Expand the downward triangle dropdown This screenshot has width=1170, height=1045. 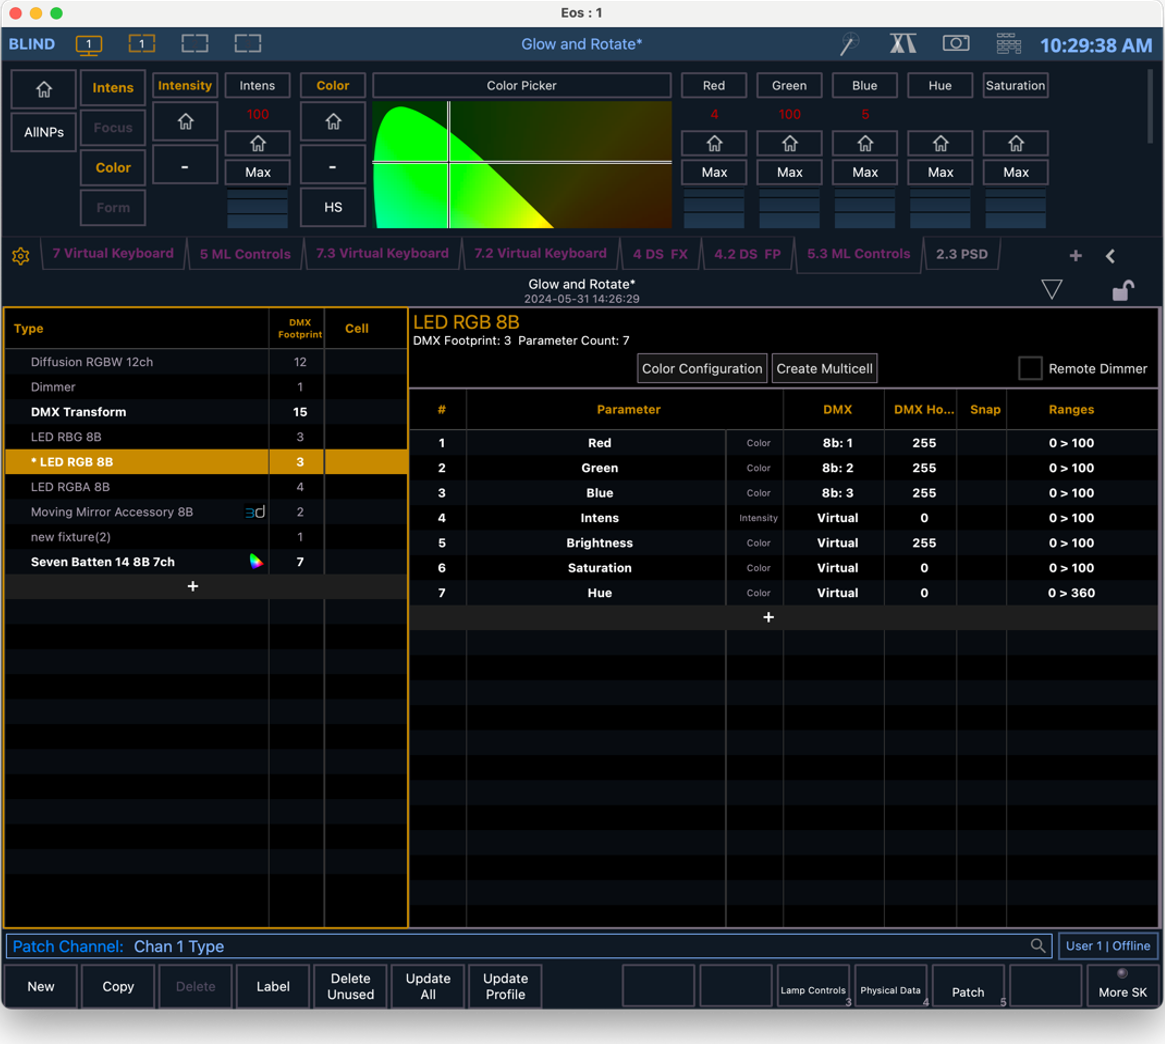coord(1051,290)
